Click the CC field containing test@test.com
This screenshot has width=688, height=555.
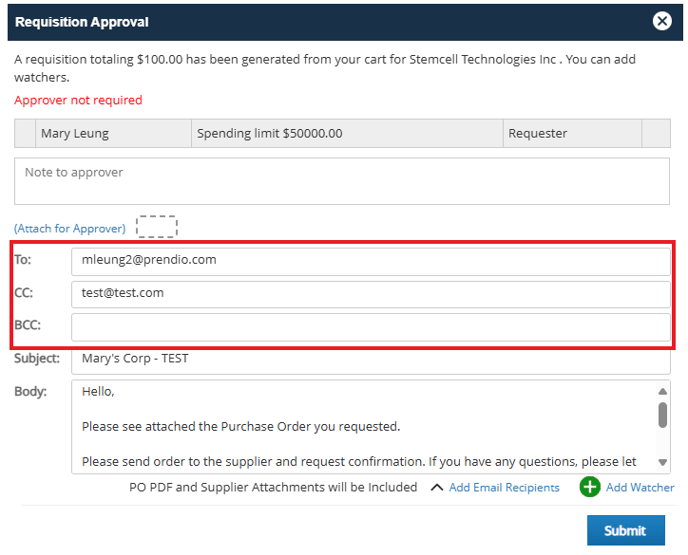point(371,294)
